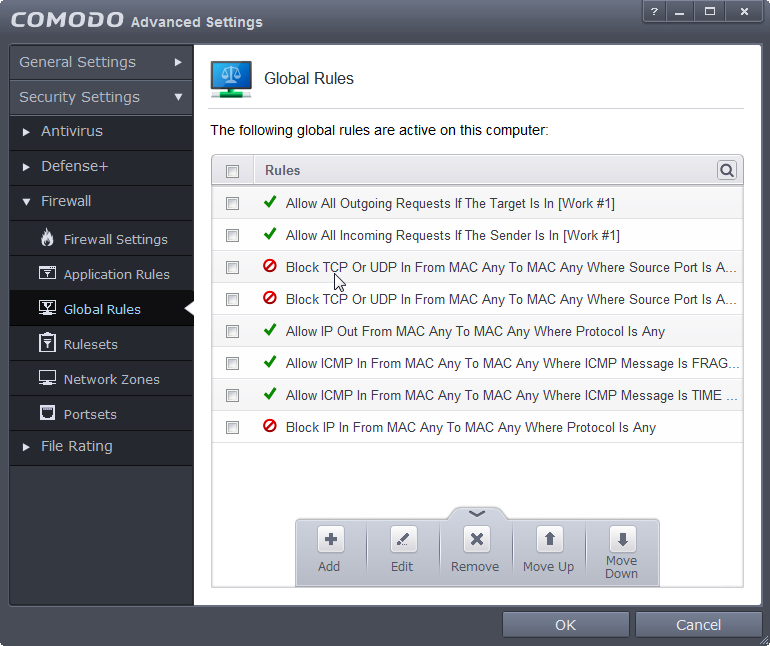Screen dimensions: 770x646
Task: Open the search magnifier in Rules header
Action: point(727,171)
